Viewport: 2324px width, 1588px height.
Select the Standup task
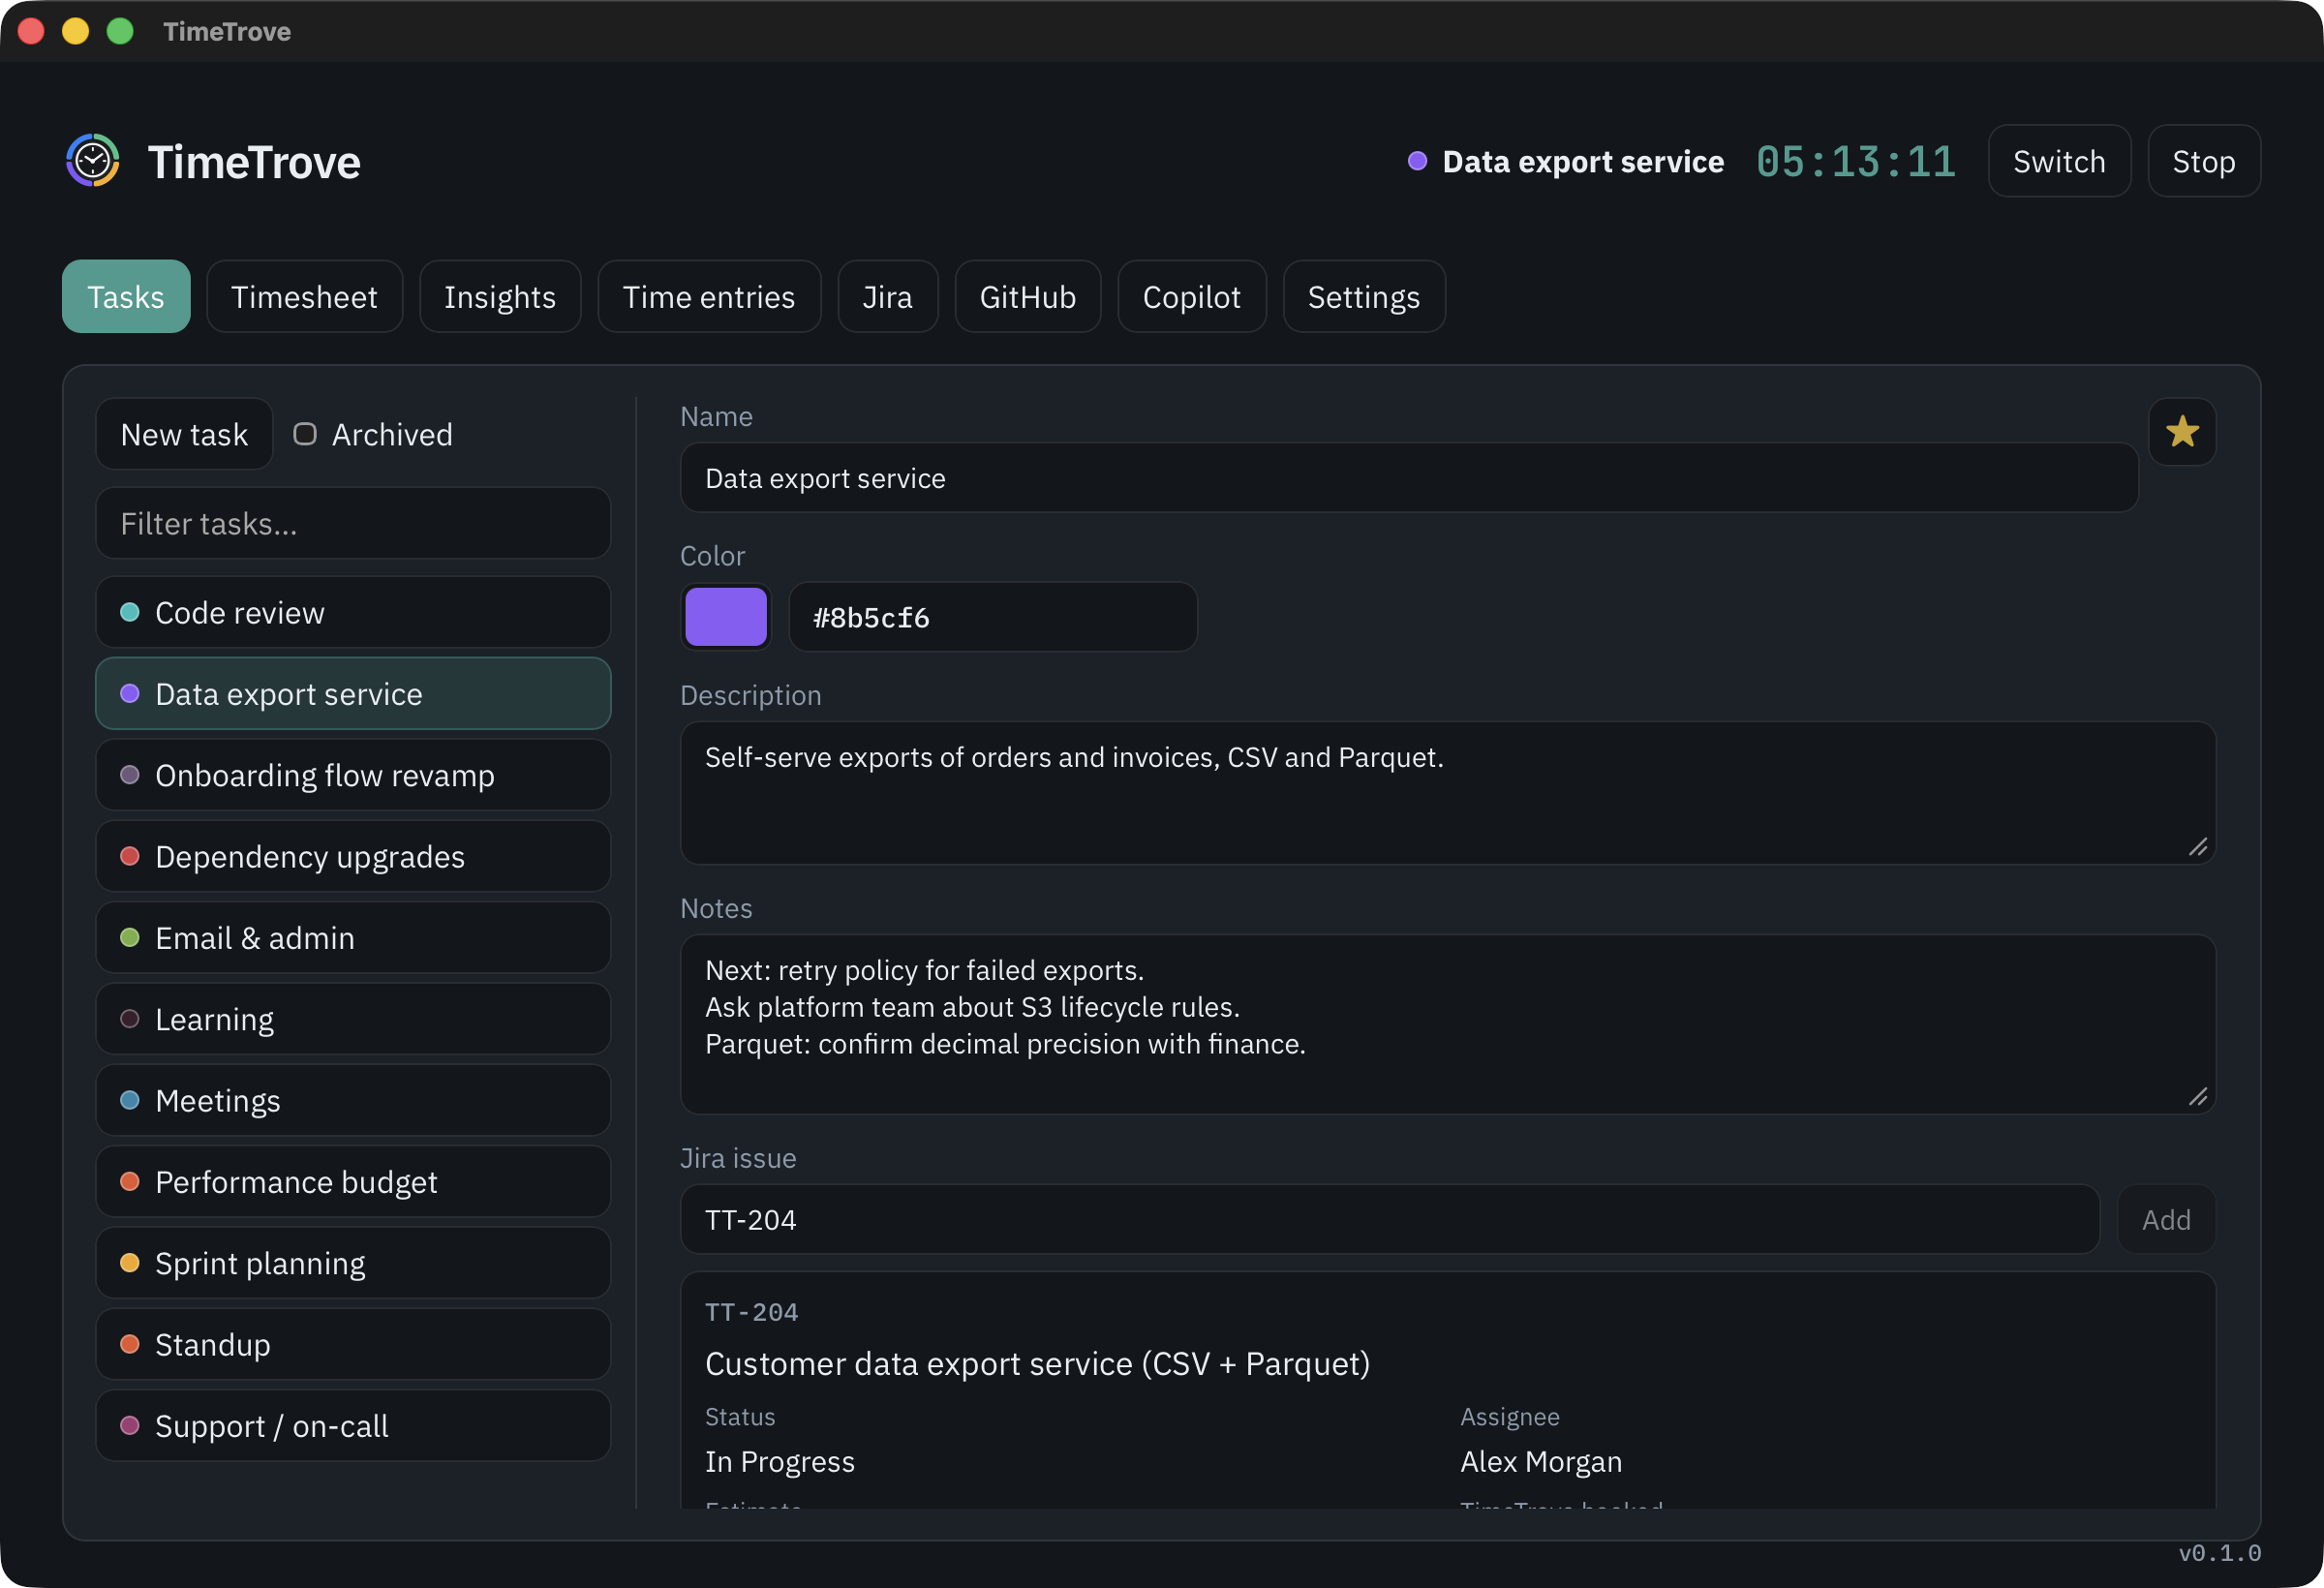point(353,1344)
